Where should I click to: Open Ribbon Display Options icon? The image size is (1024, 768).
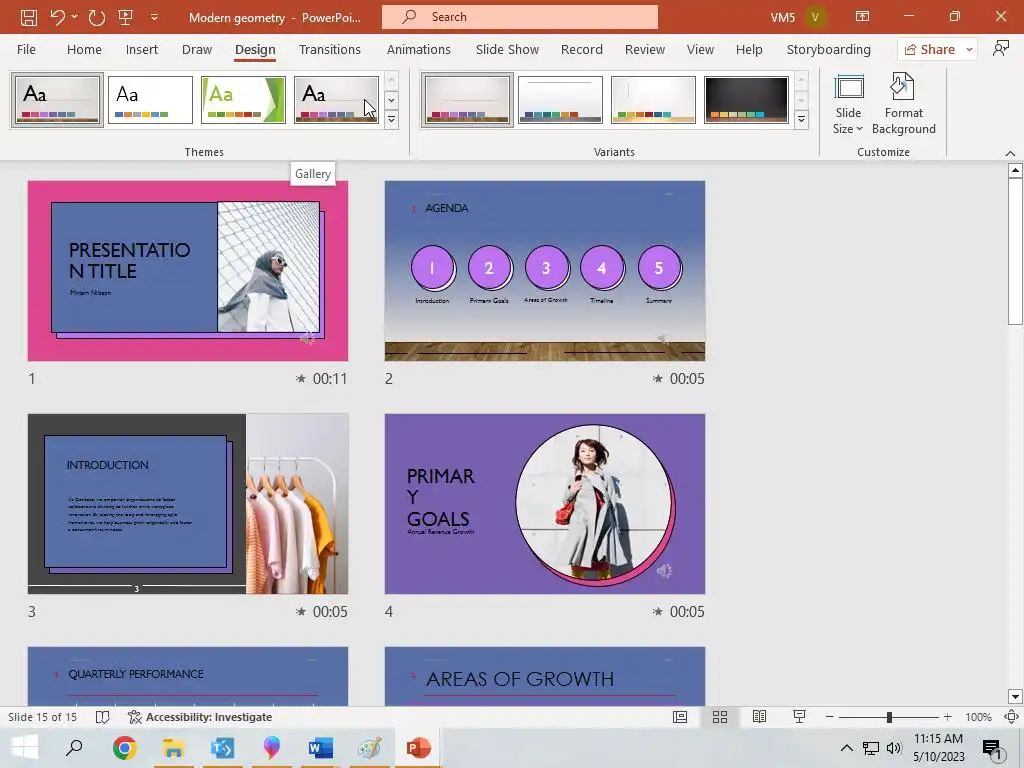tap(862, 16)
